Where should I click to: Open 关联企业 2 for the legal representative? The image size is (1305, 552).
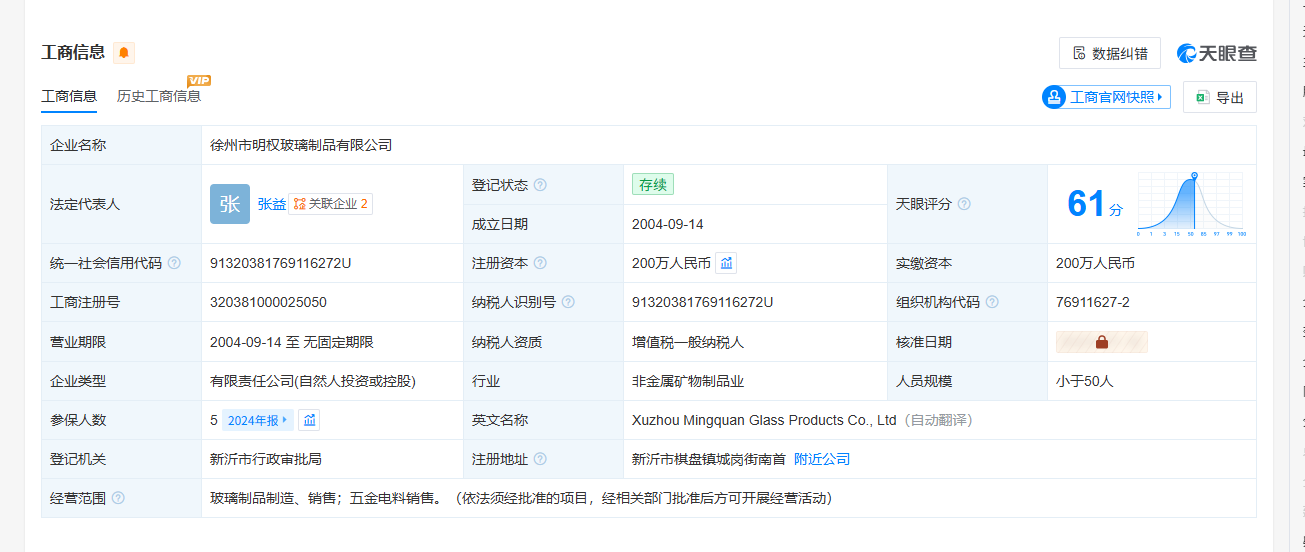[x=331, y=204]
